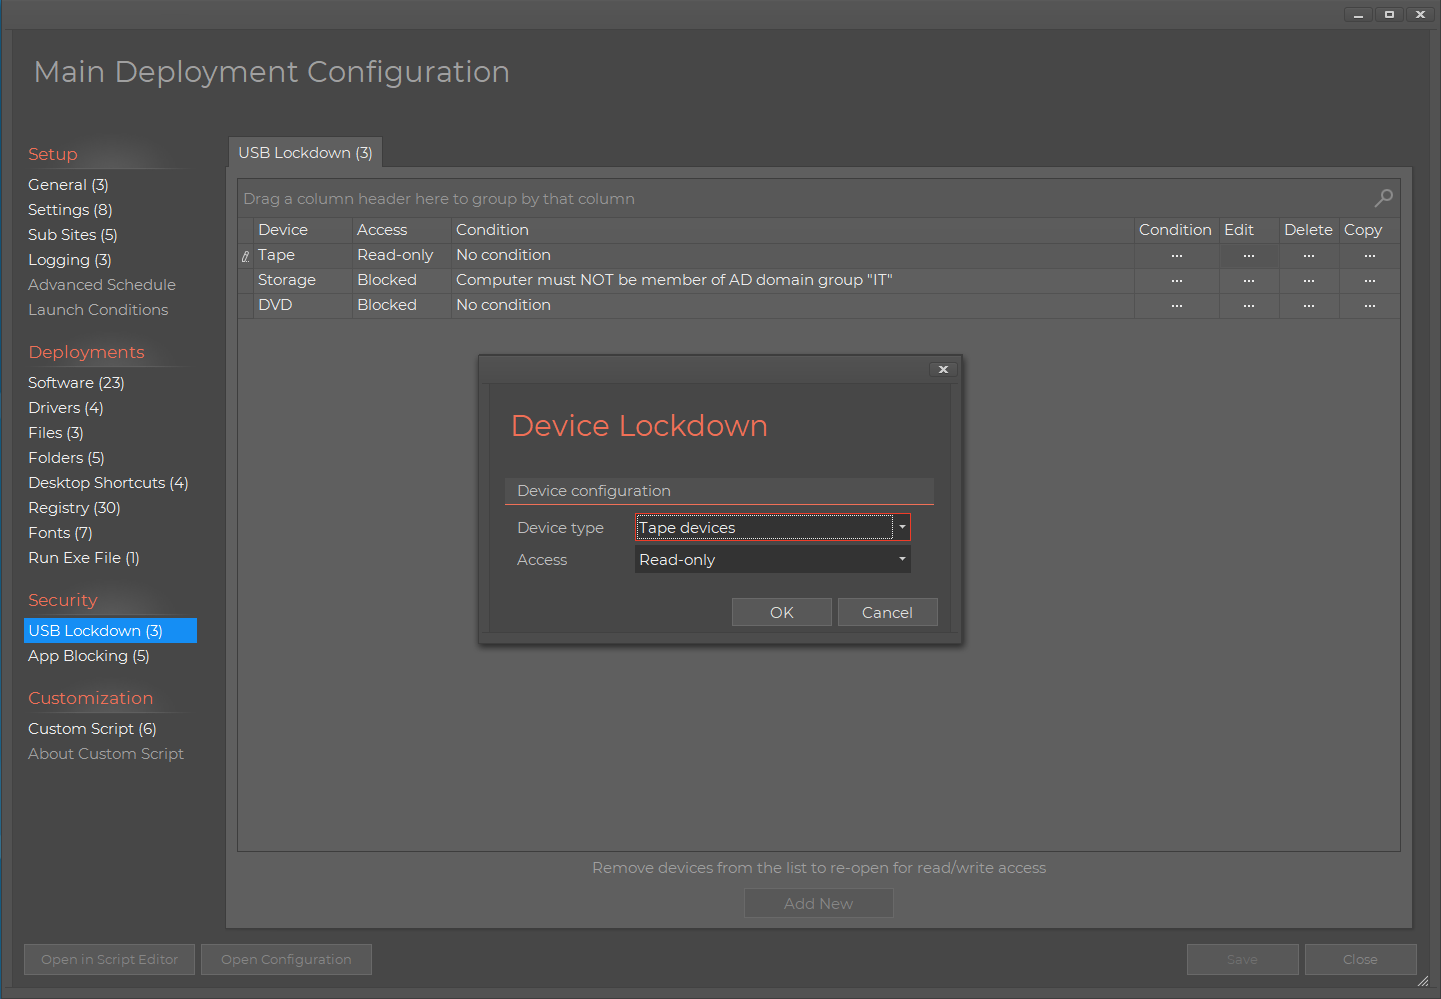
Task: Open Software (23) deployments
Action: coord(76,382)
